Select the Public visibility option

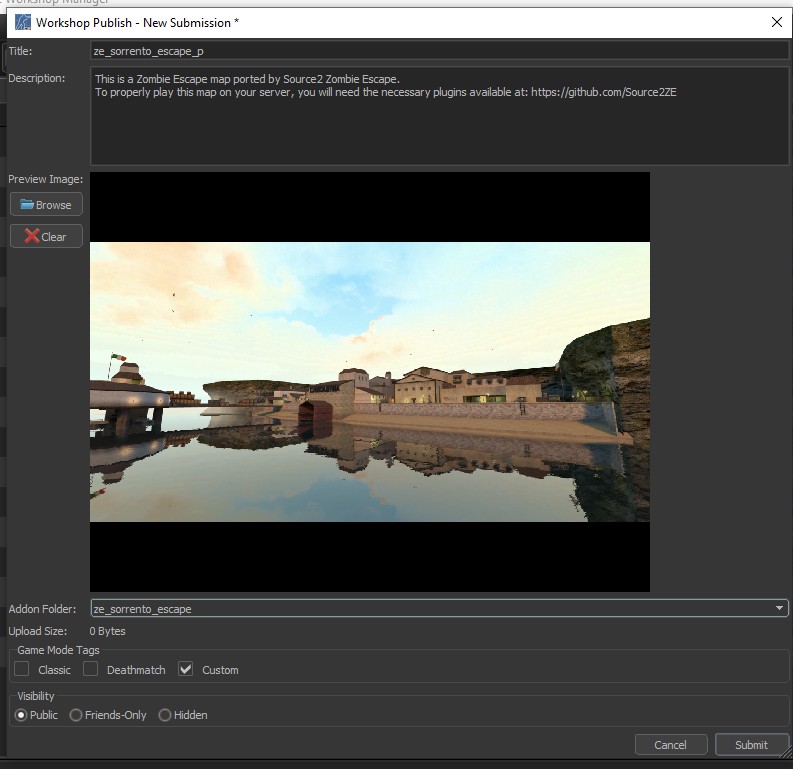[x=21, y=715]
